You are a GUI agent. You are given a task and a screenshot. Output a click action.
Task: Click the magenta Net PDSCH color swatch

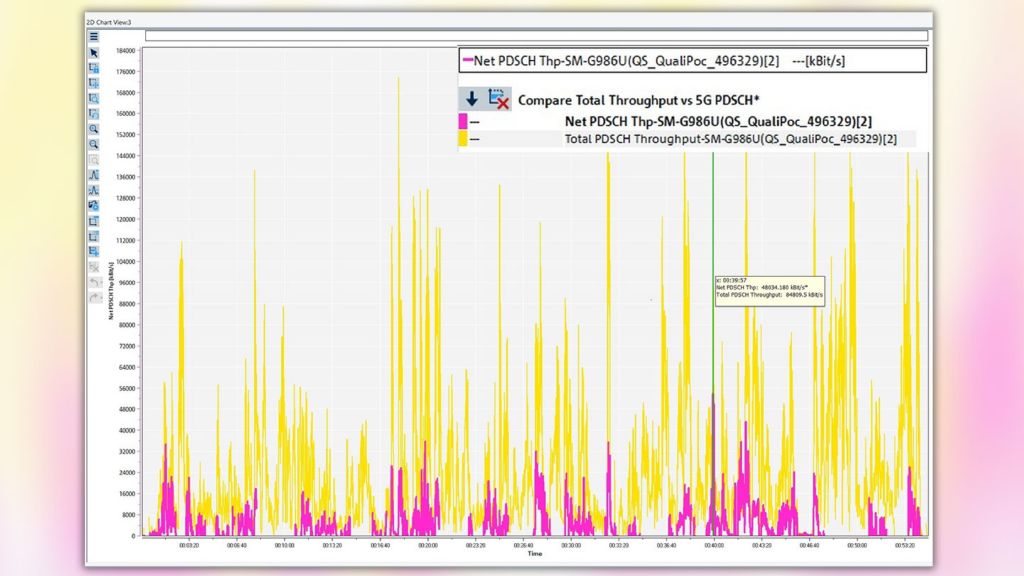[466, 122]
